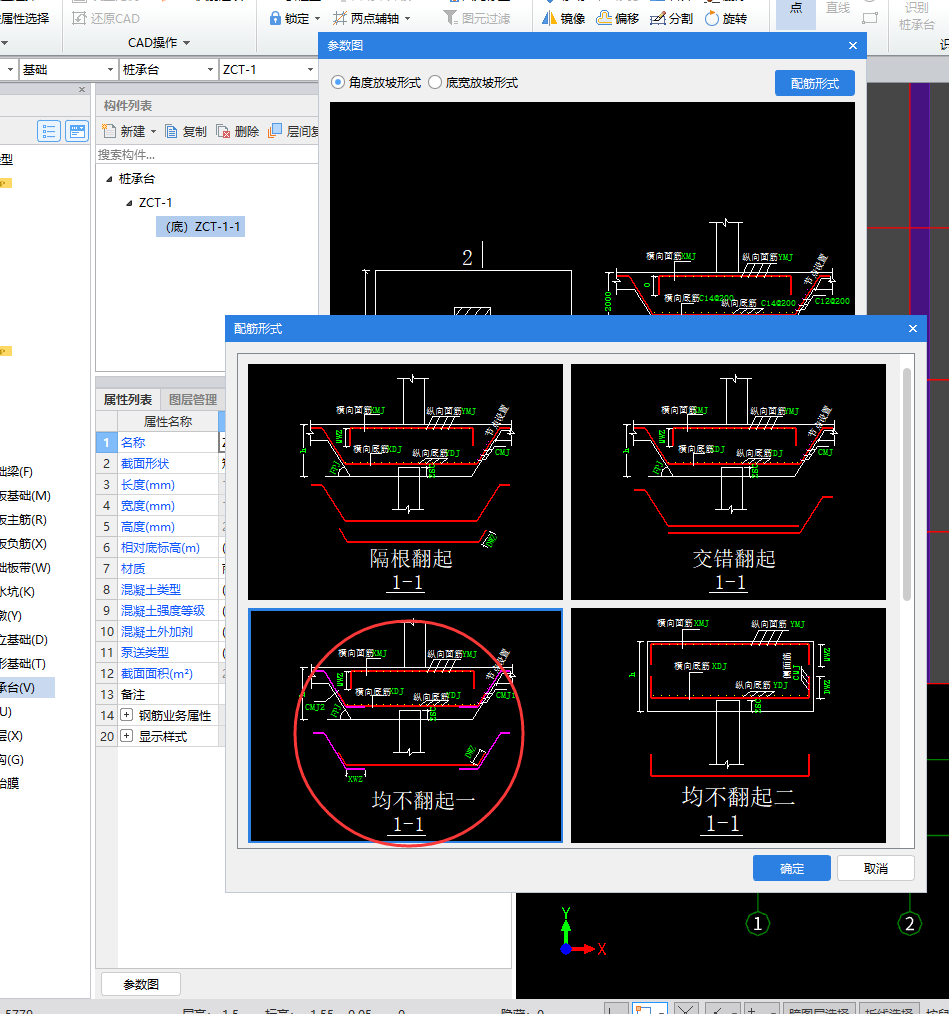Select the 均不翻起二 reinforcement thumbnail
949x1014 pixels.
728,726
